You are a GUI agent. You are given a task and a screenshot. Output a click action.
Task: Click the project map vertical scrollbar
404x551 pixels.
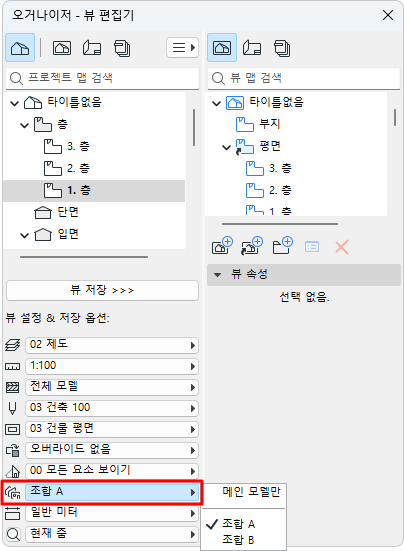pos(194,128)
